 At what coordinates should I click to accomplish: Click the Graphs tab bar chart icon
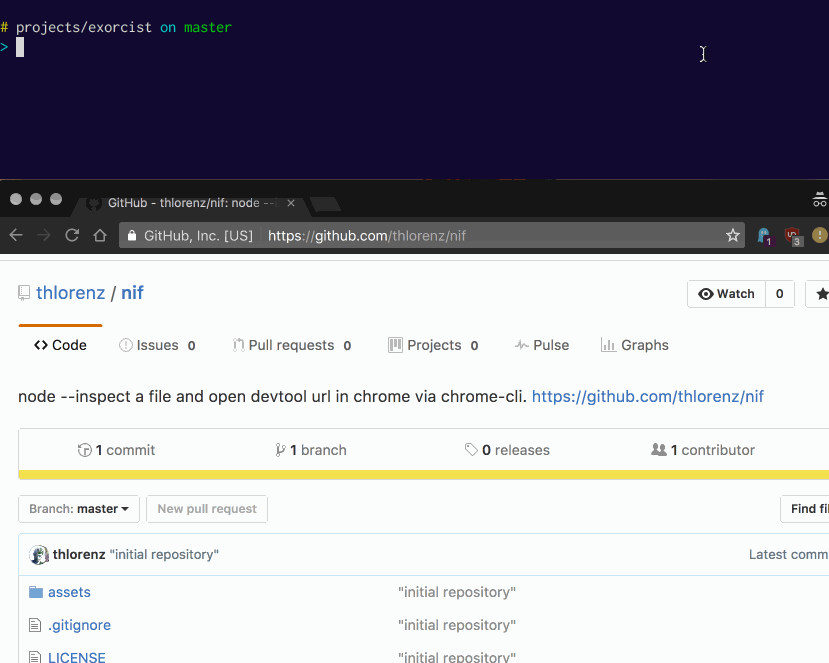tap(608, 345)
